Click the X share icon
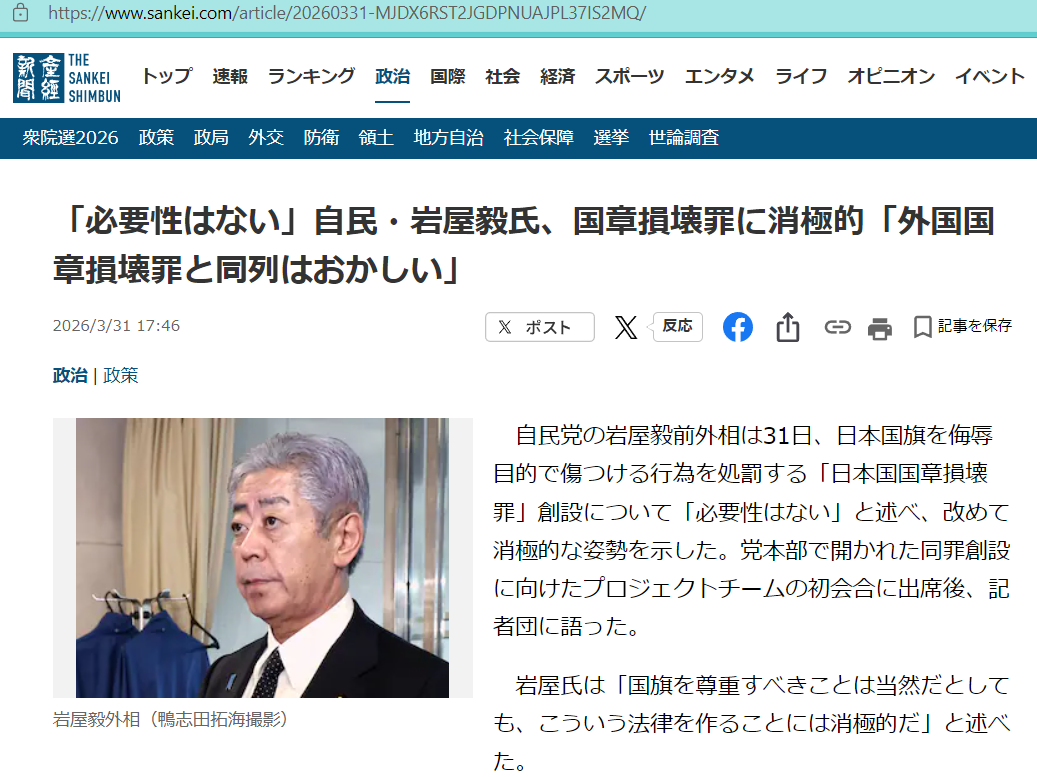 (626, 327)
